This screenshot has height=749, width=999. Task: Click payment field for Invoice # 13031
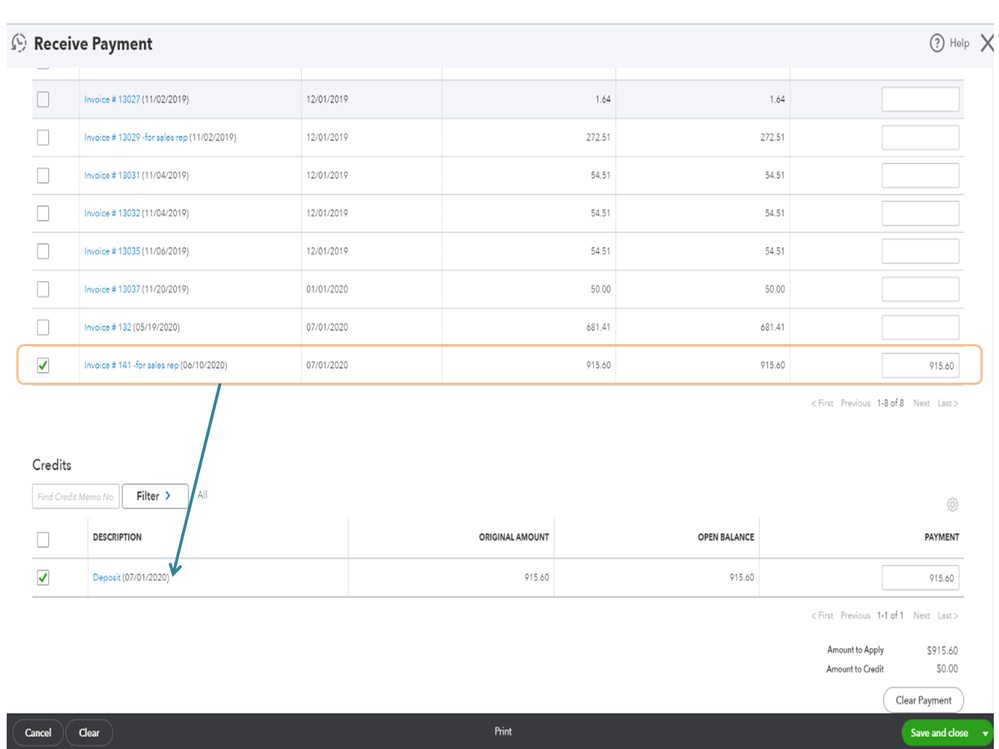click(x=920, y=175)
